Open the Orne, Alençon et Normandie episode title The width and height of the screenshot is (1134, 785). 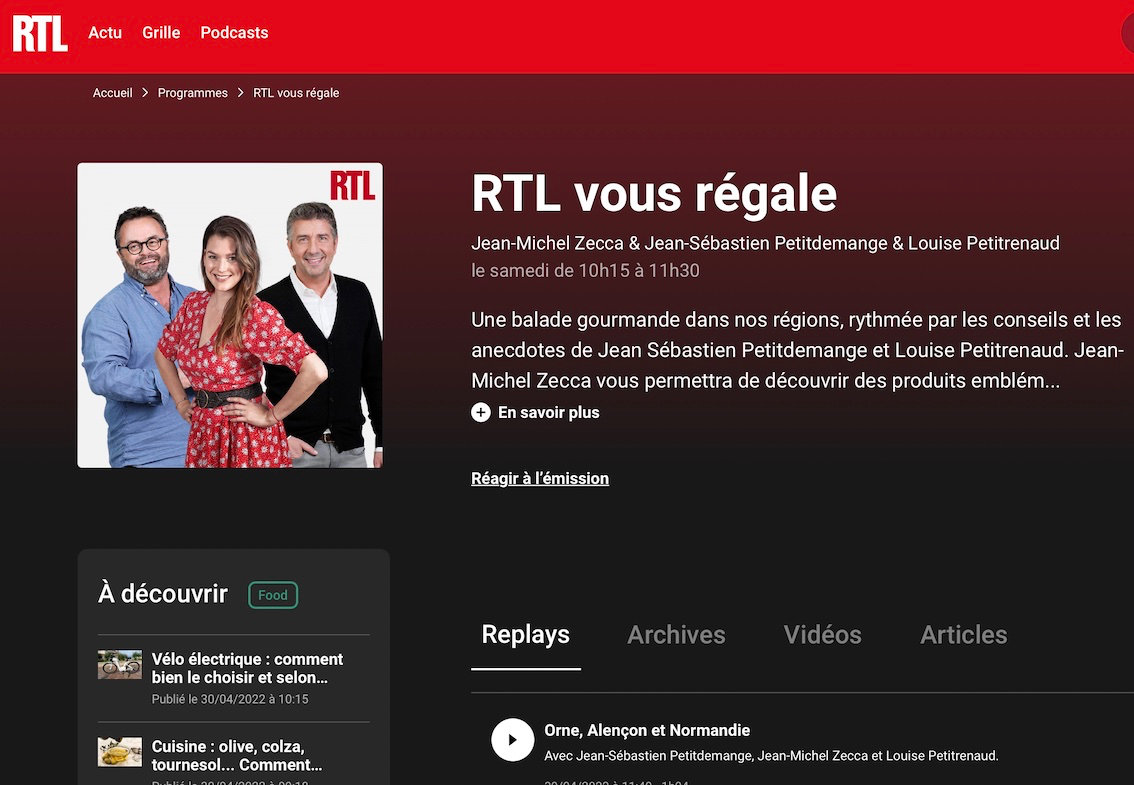[x=647, y=730]
